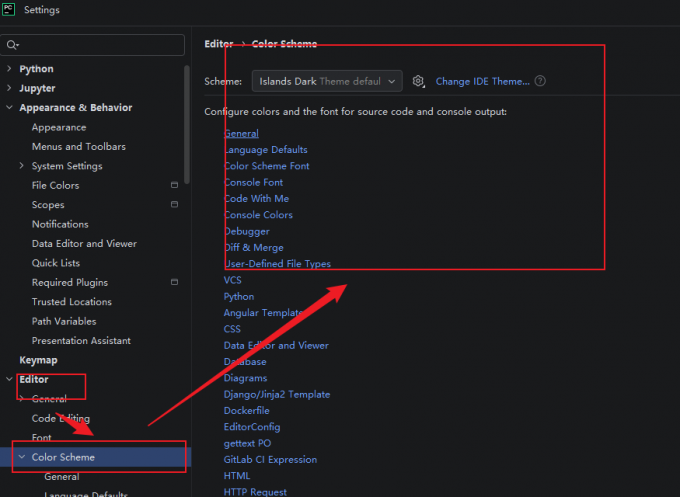Open Diagrams color settings link
The width and height of the screenshot is (680, 497).
[x=245, y=378]
